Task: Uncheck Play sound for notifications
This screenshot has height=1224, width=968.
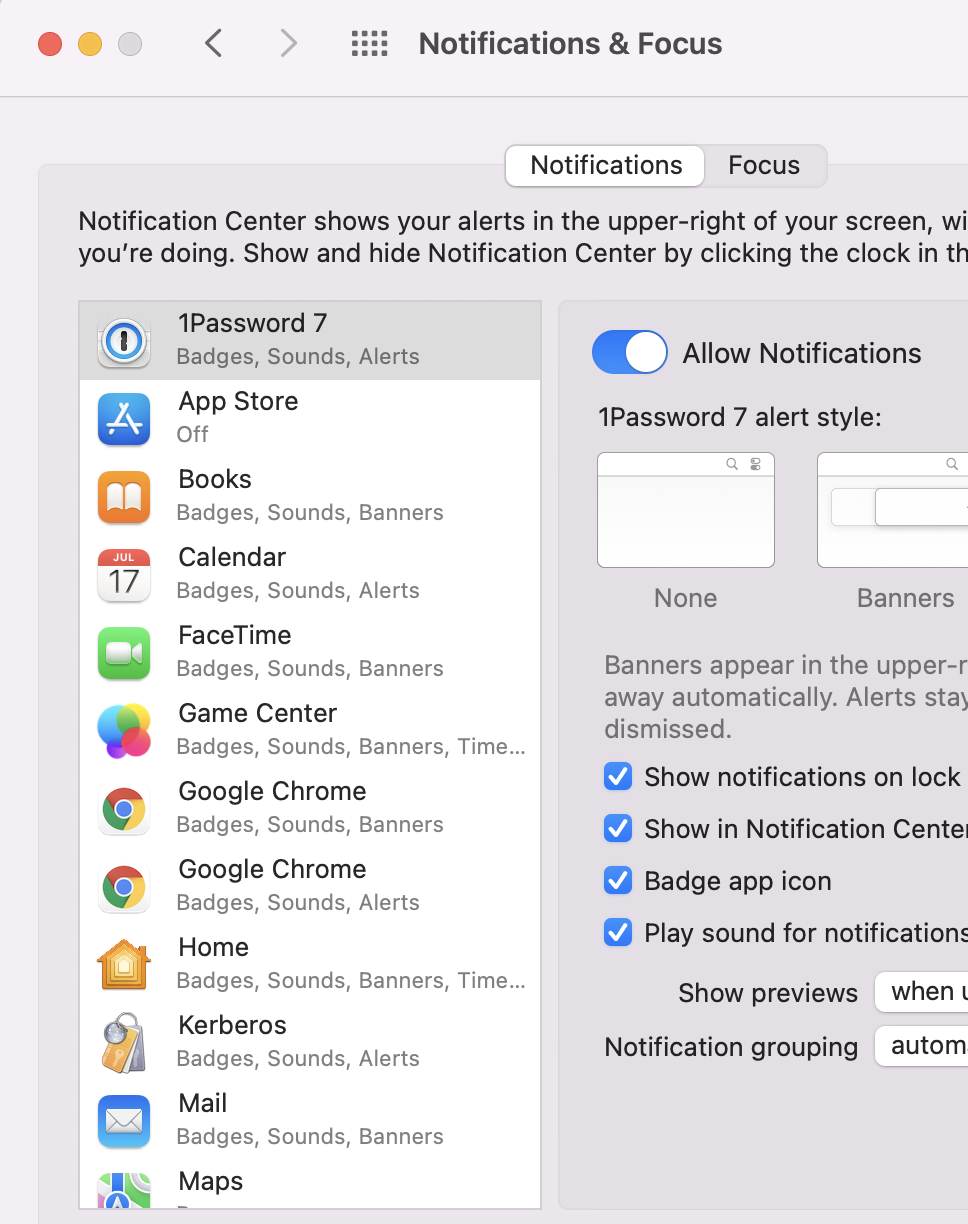Action: 618,933
